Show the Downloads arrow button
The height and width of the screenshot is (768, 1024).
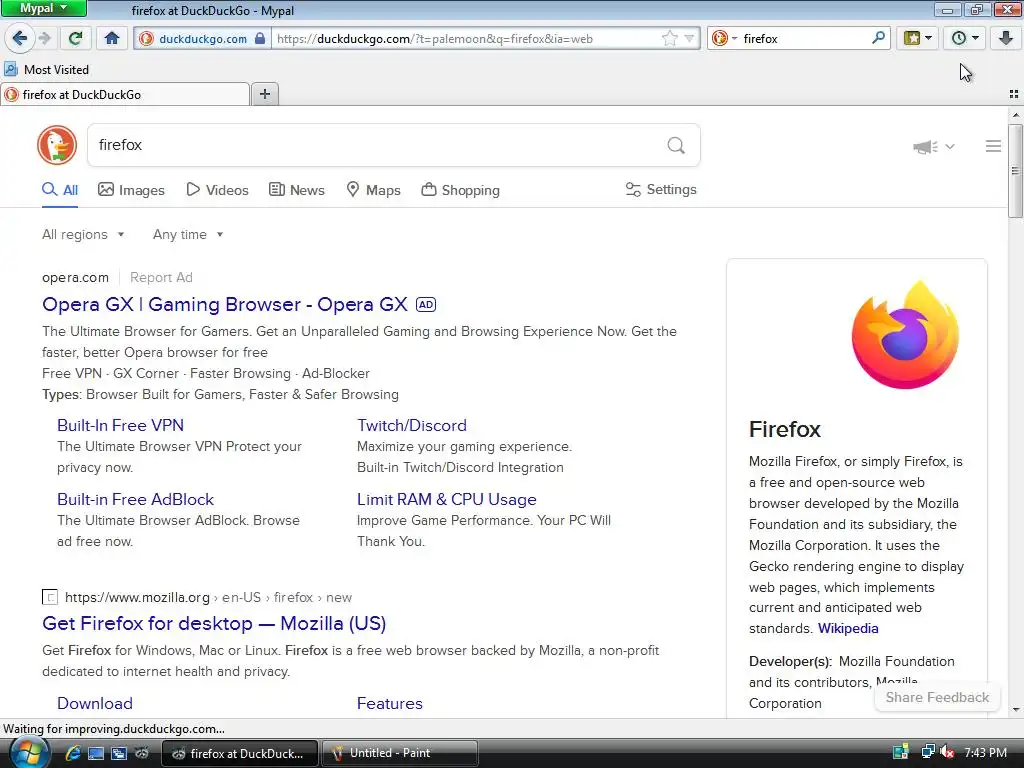[x=1006, y=38]
